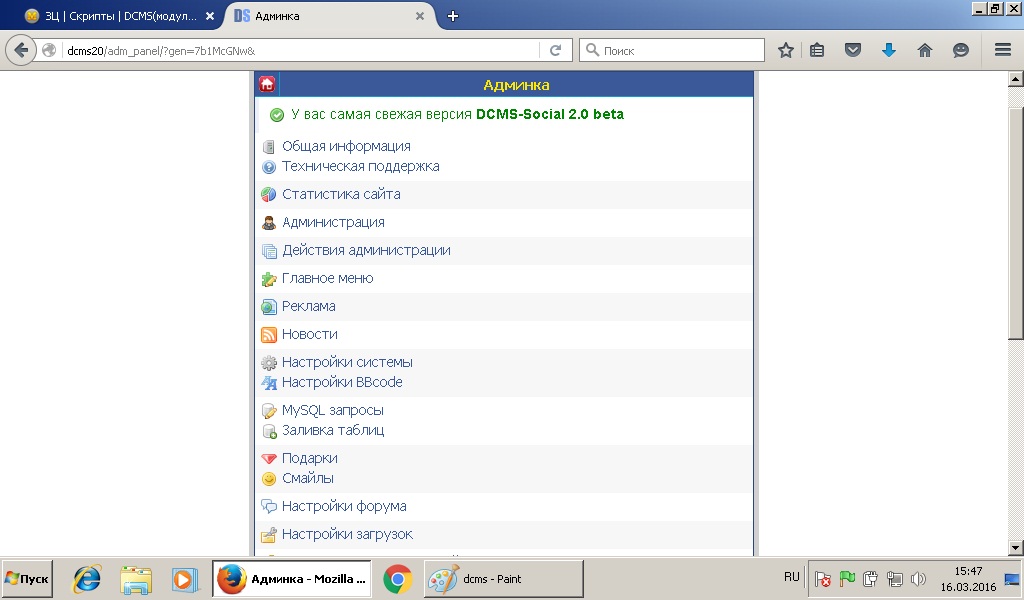Open Подарки link
Screen dimensions: 1024x600
[x=310, y=458]
